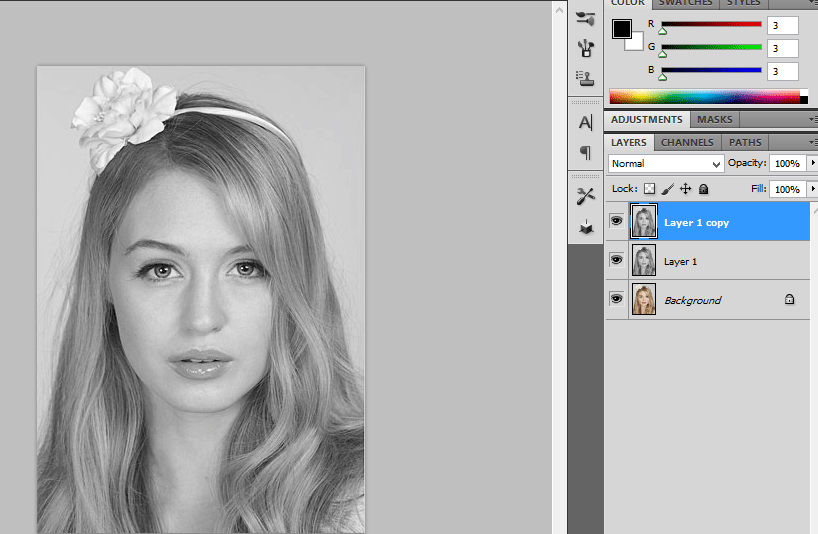Click the R value field

(783, 25)
